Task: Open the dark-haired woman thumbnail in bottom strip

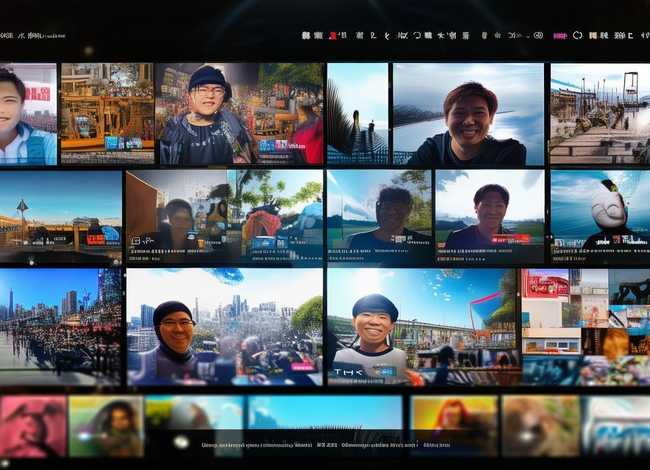Action: coord(105,426)
